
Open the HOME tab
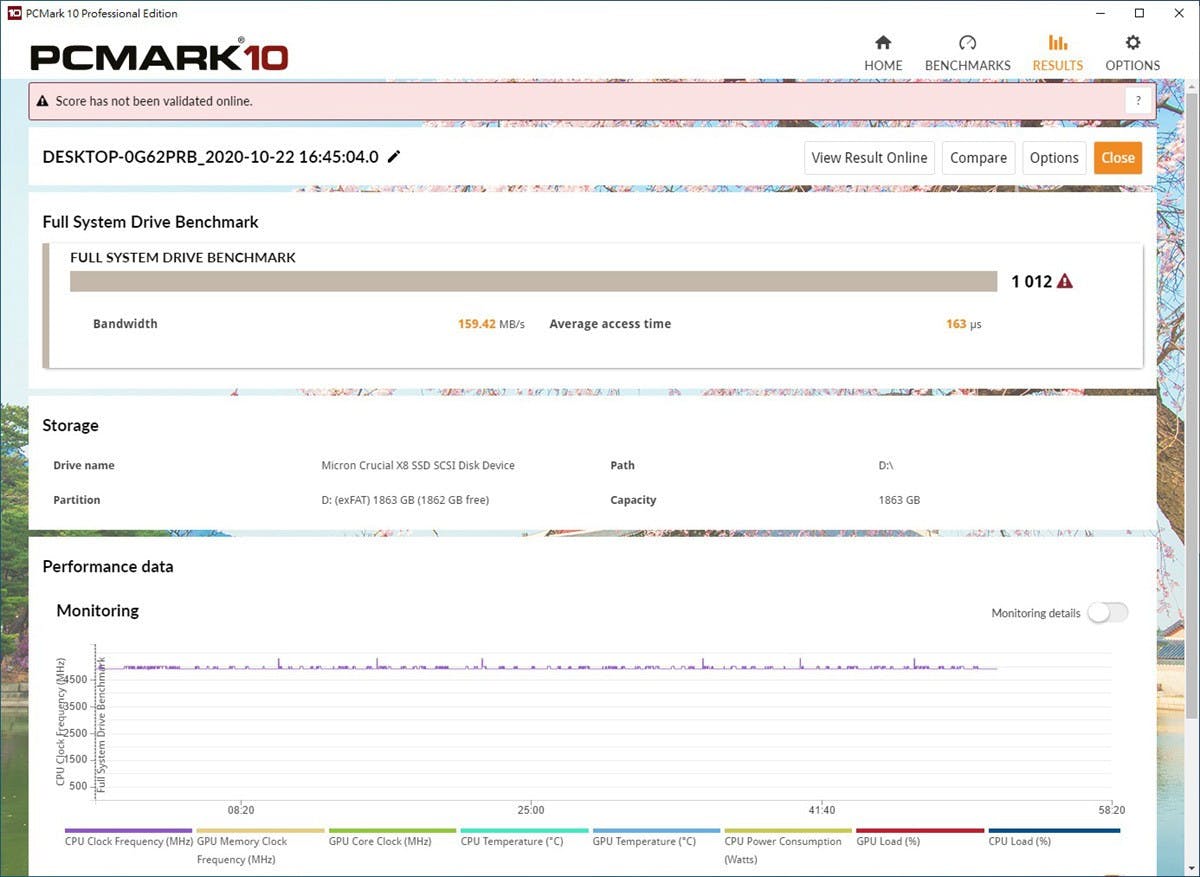[883, 54]
